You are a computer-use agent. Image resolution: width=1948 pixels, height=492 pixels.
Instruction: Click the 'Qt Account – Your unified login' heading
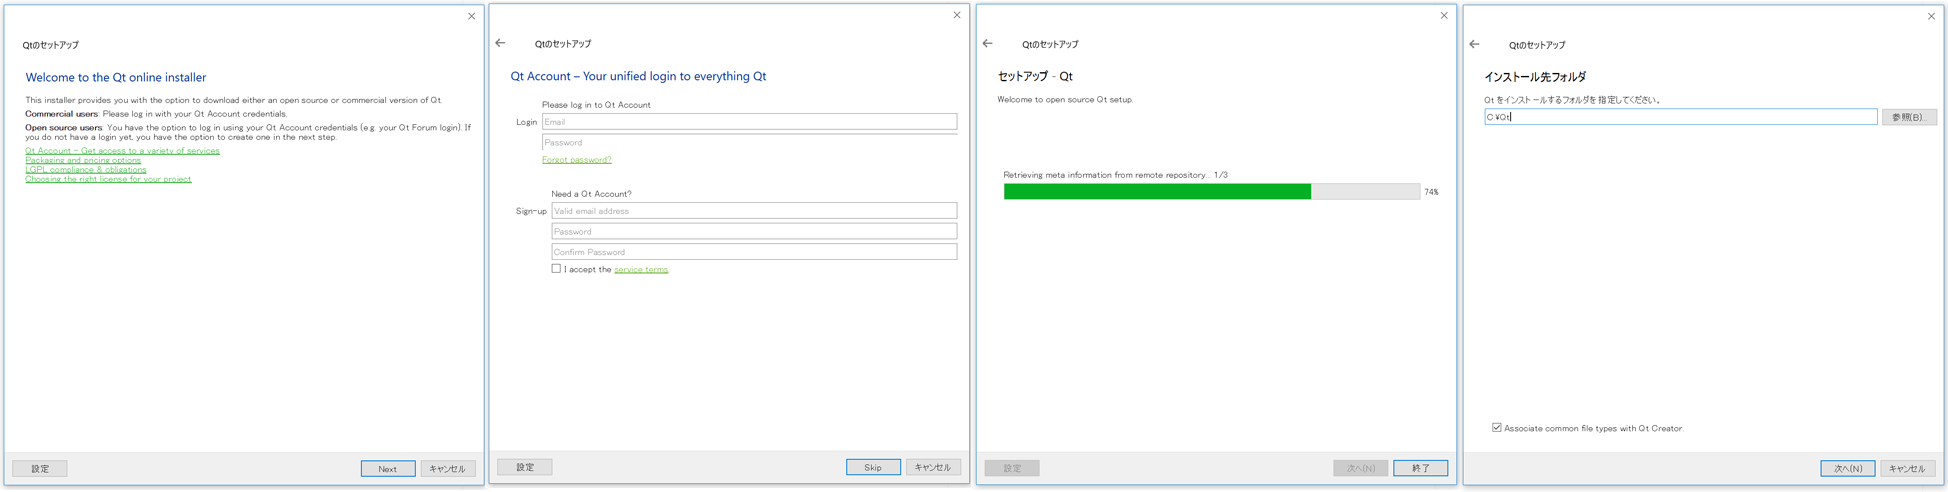point(638,76)
